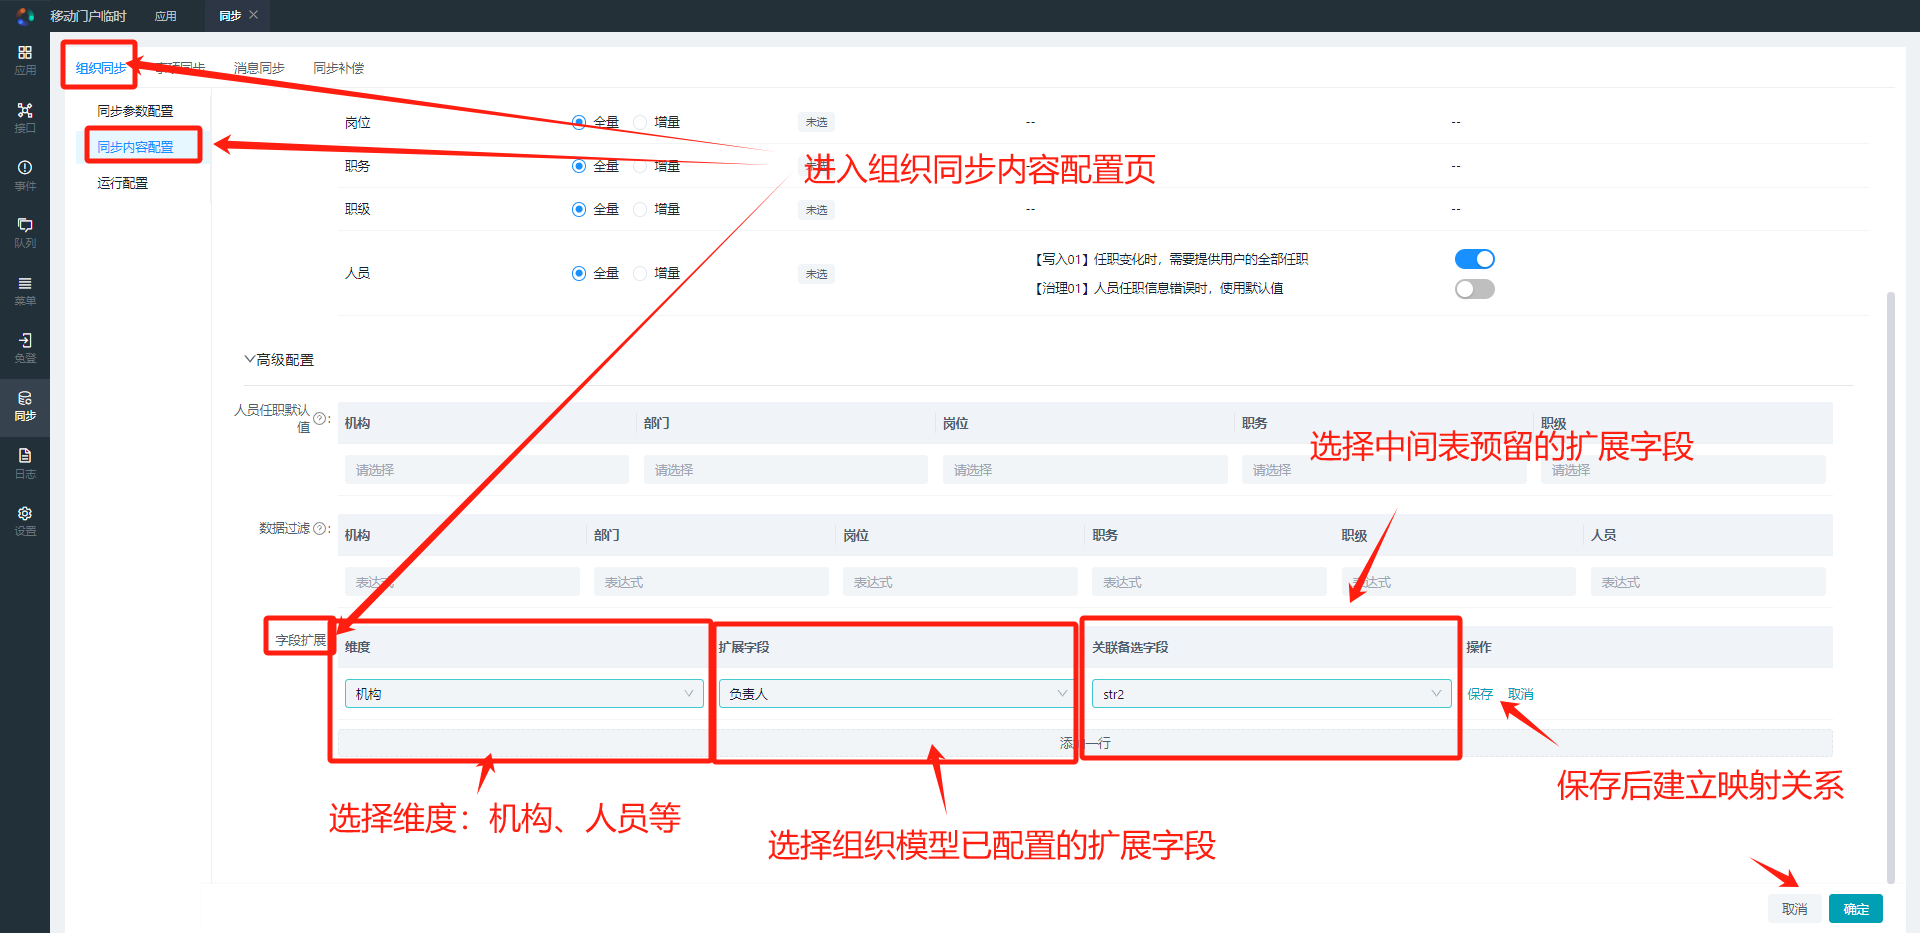Click the 未选 tag in 人员 row

point(816,274)
